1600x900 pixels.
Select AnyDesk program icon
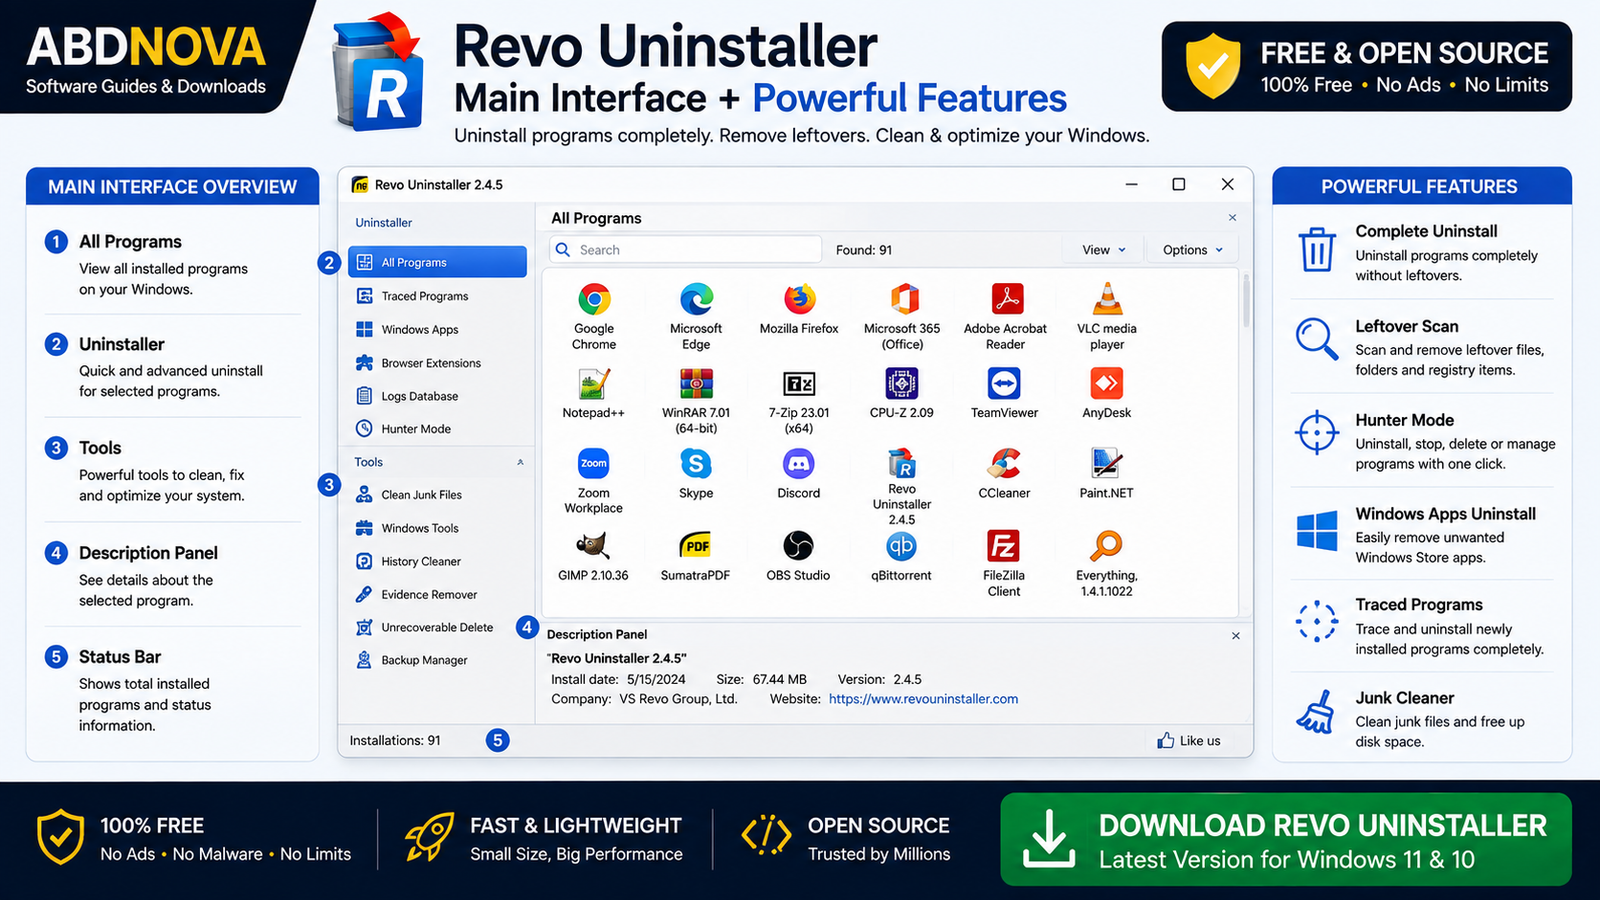tap(1107, 384)
